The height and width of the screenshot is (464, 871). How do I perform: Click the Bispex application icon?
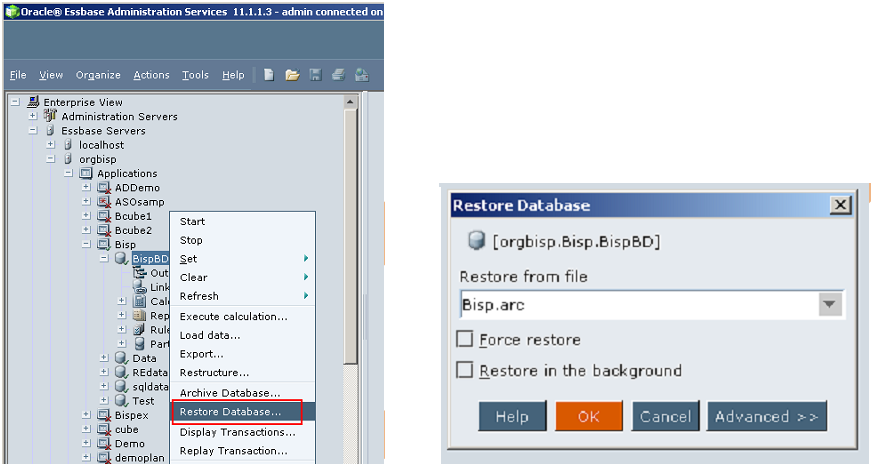104,415
